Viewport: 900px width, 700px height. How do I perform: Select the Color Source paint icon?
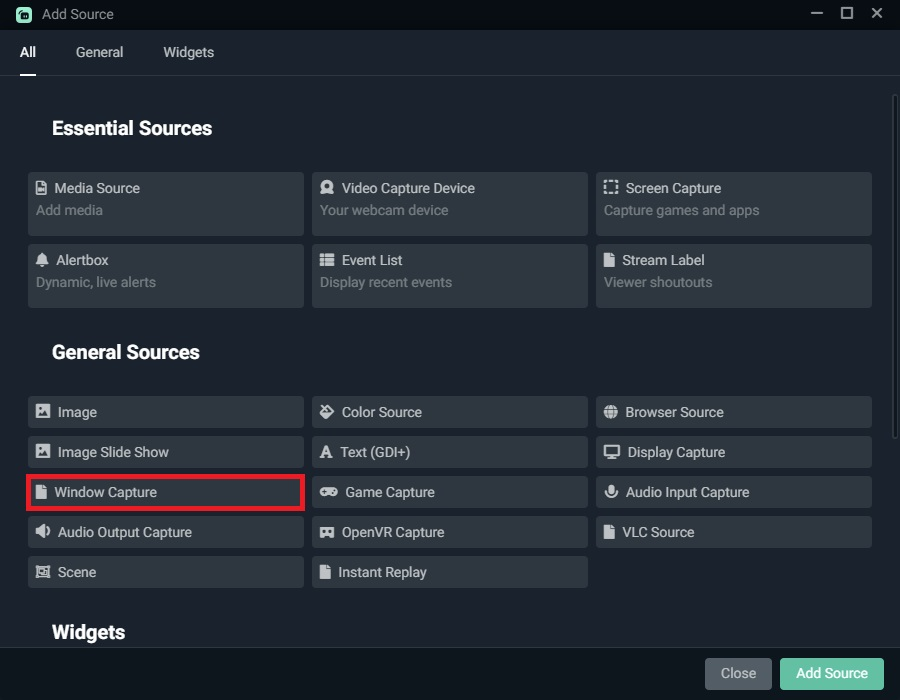point(327,412)
